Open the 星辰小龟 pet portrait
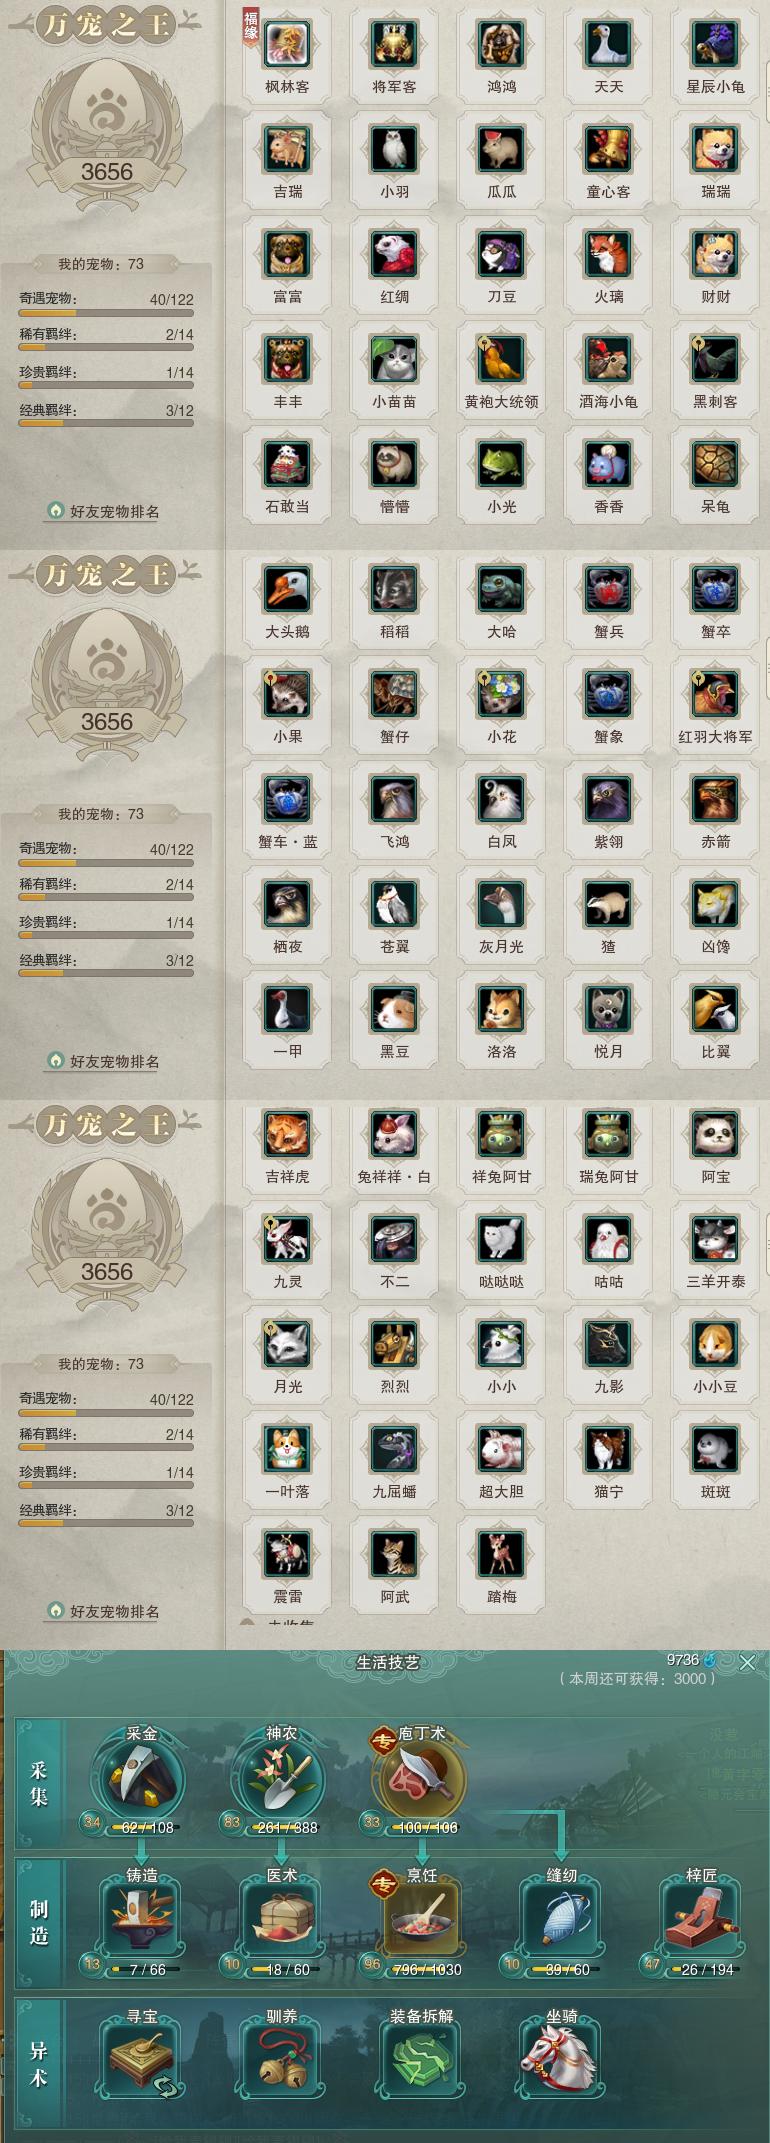770x2143 pixels. pyautogui.click(x=716, y=44)
